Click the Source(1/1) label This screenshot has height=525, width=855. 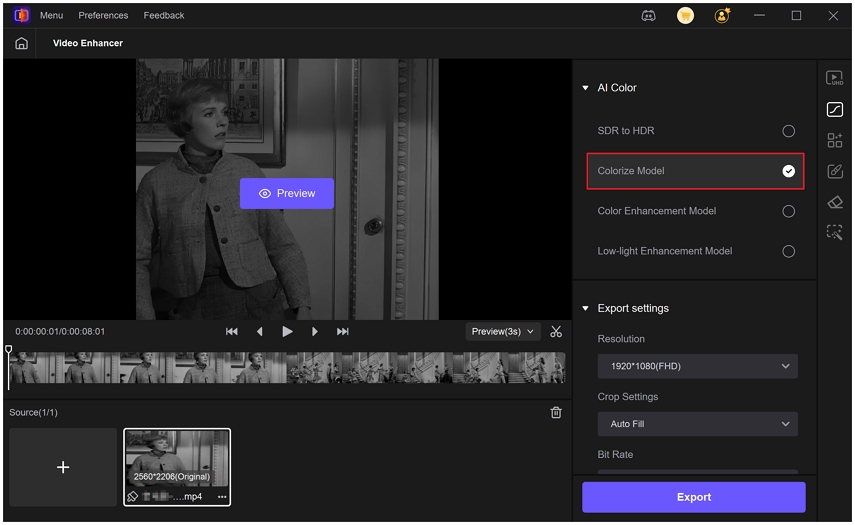coord(33,413)
